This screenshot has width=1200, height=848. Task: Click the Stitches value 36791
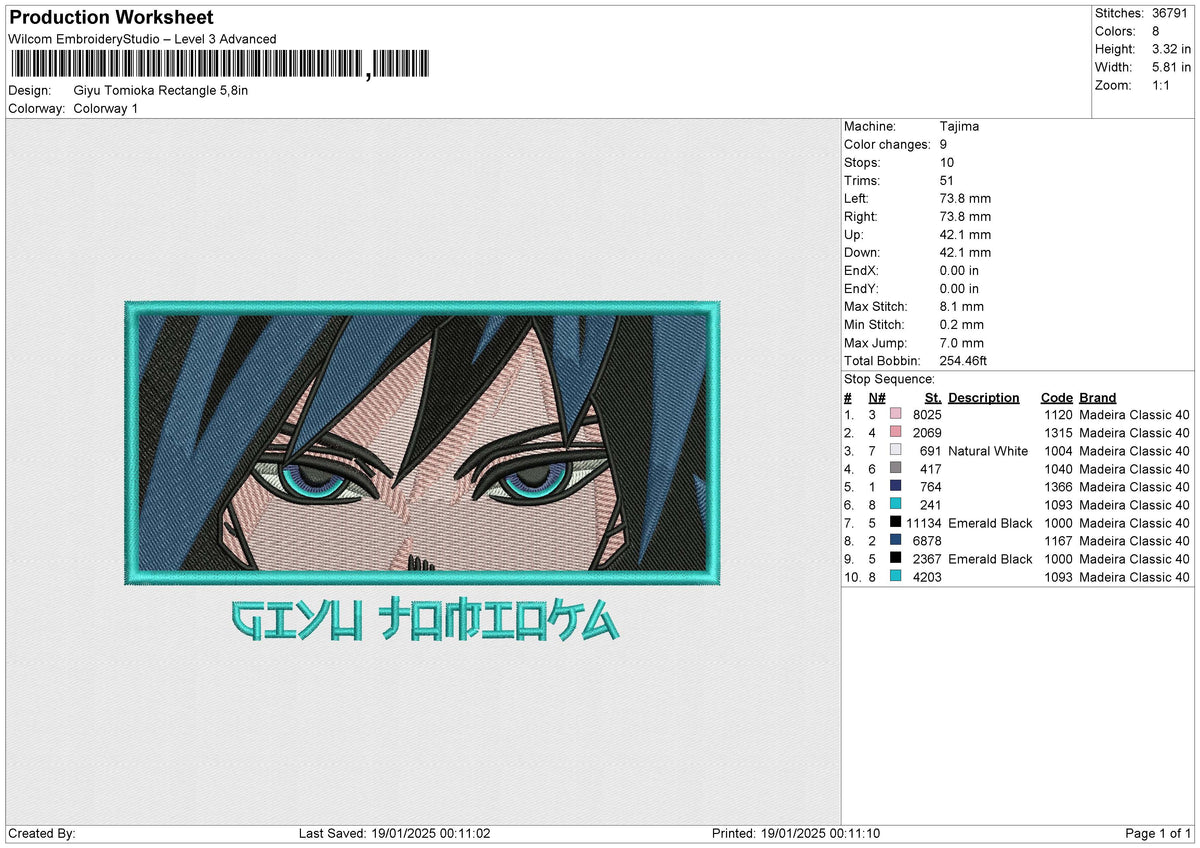click(x=1171, y=13)
